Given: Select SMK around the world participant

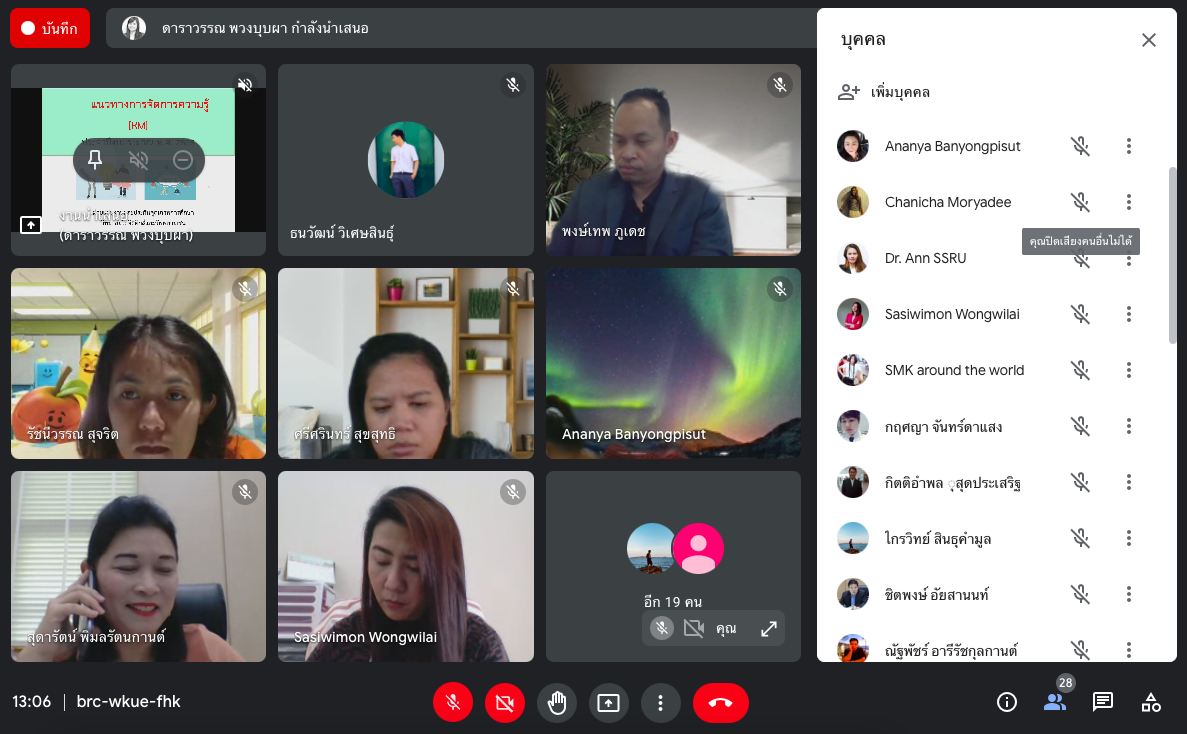Looking at the screenshot, I should coord(954,370).
